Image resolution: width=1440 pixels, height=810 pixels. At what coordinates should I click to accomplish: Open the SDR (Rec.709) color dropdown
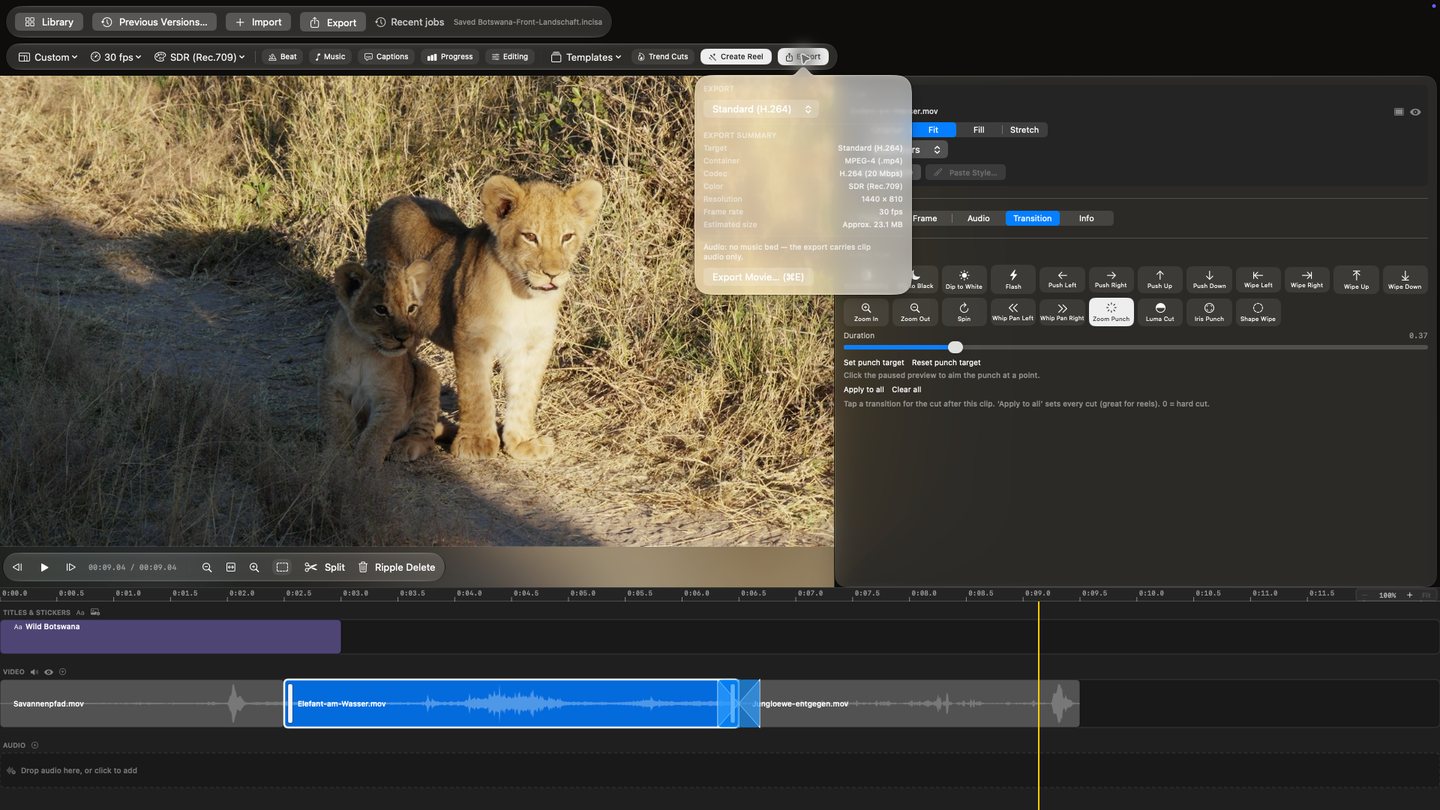tap(200, 57)
